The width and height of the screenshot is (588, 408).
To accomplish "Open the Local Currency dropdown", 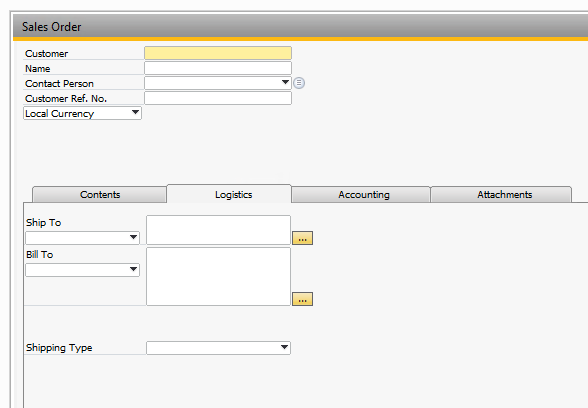I will [x=82, y=113].
